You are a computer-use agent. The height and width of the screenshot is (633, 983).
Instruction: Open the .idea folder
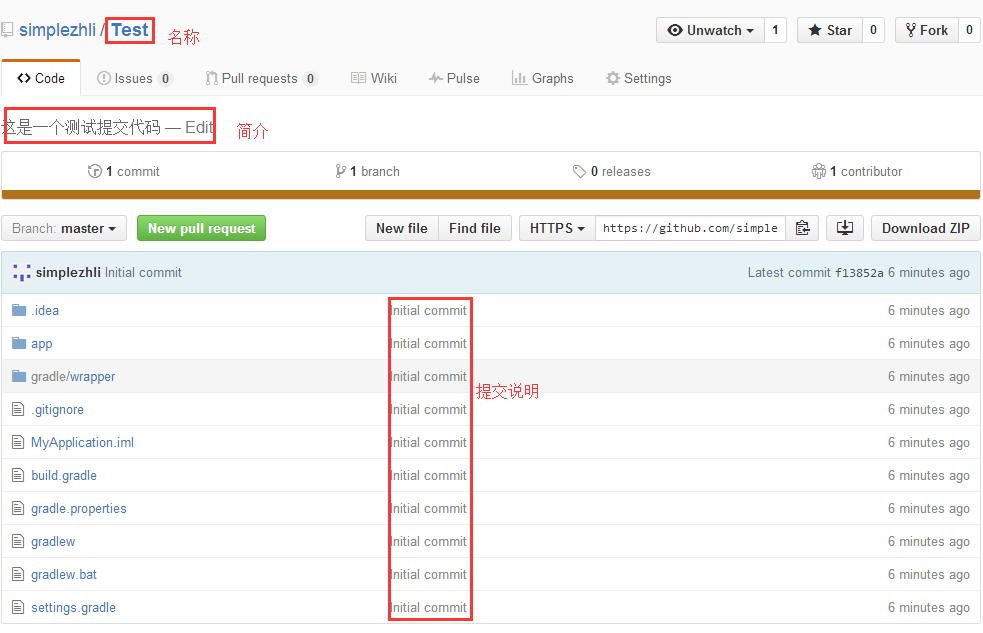click(45, 310)
